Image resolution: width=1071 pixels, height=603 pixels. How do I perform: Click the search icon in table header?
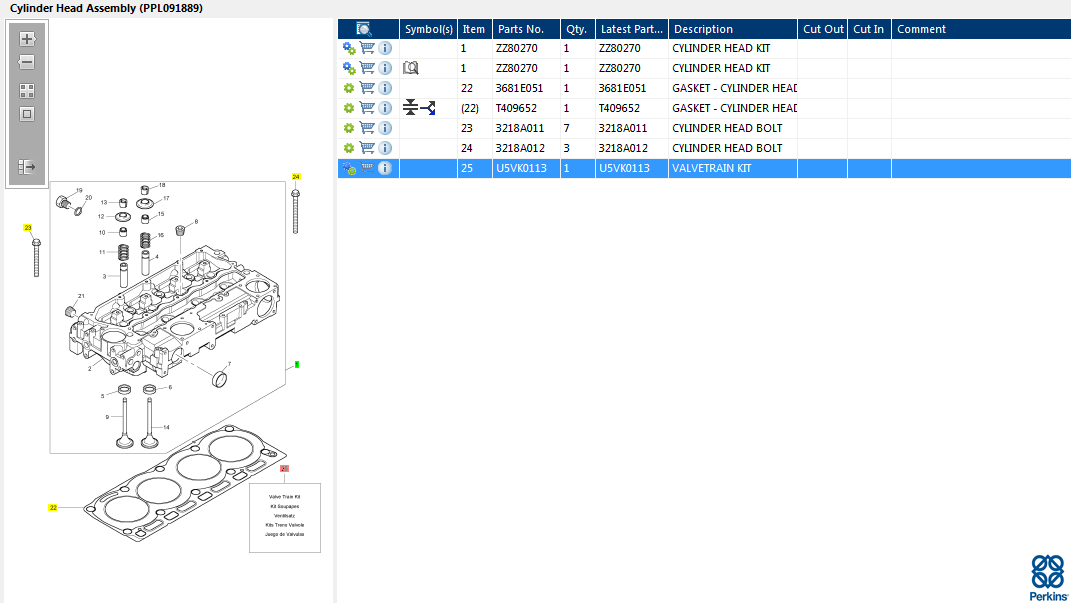click(x=364, y=29)
